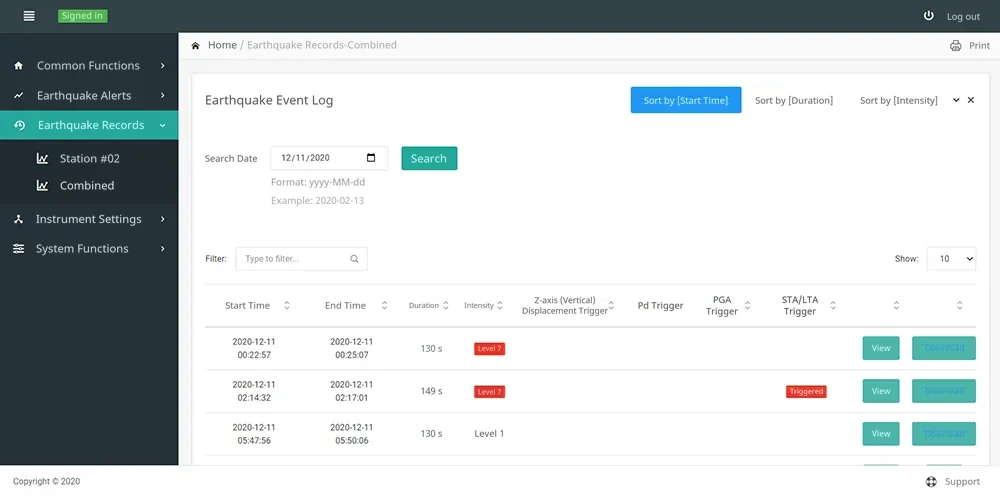Image resolution: width=1000 pixels, height=497 pixels.
Task: Close the Earthquake Event Log panel
Action: pyautogui.click(x=971, y=100)
